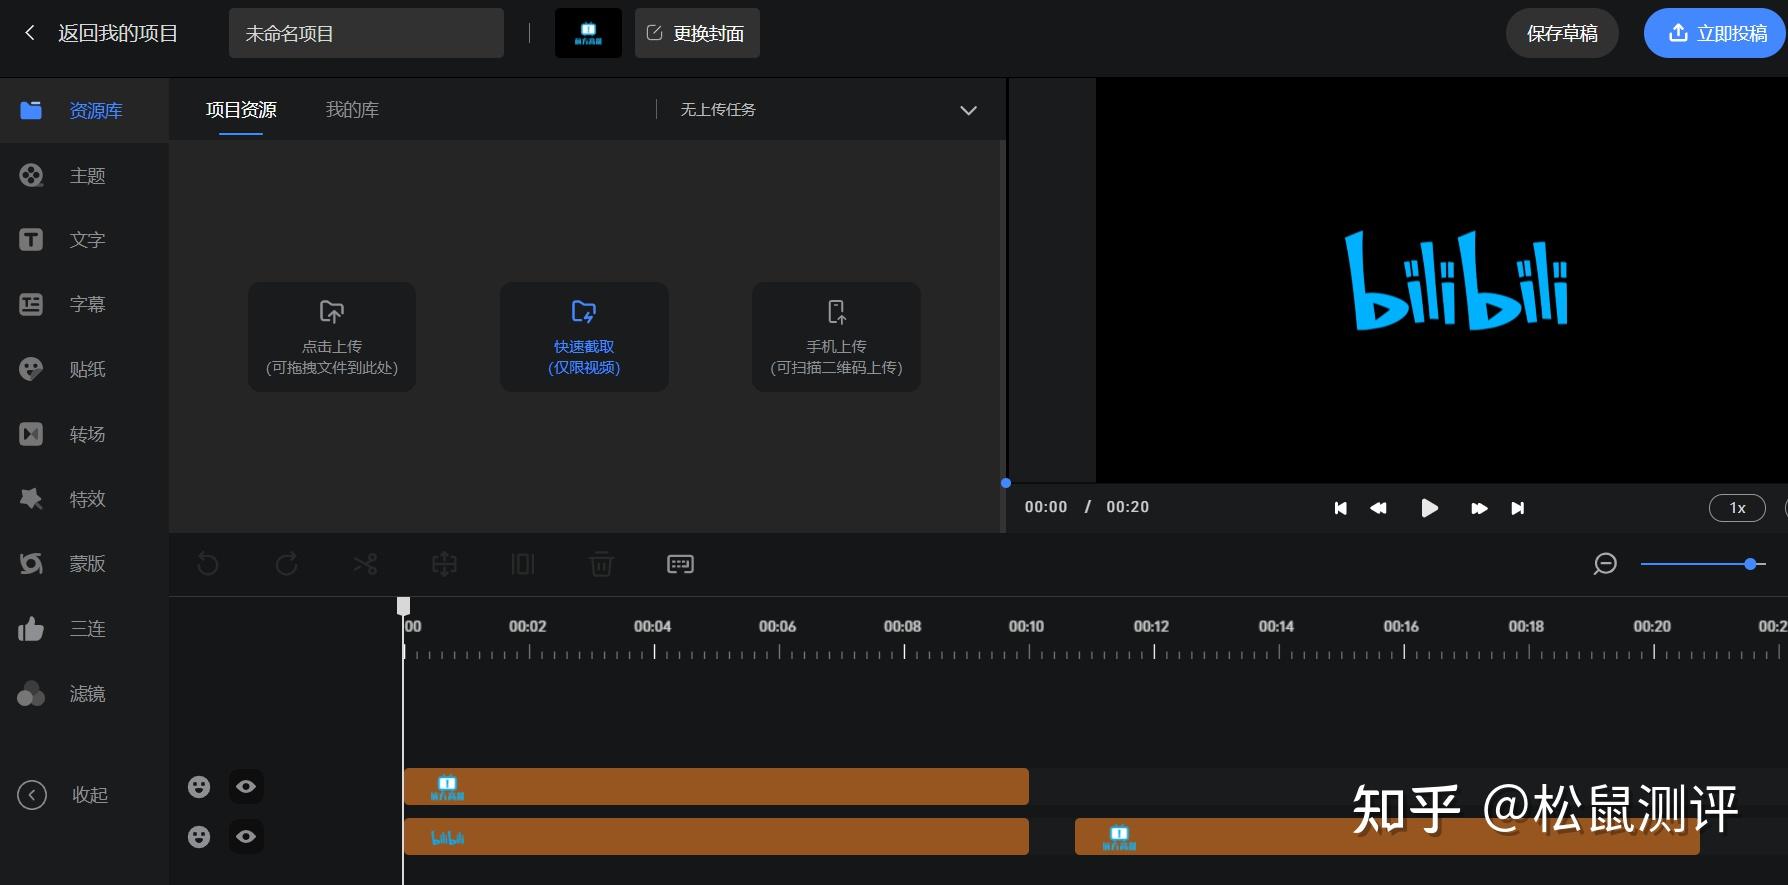Click 点击上传 to upload a file
Image resolution: width=1788 pixels, height=885 pixels.
pos(332,337)
